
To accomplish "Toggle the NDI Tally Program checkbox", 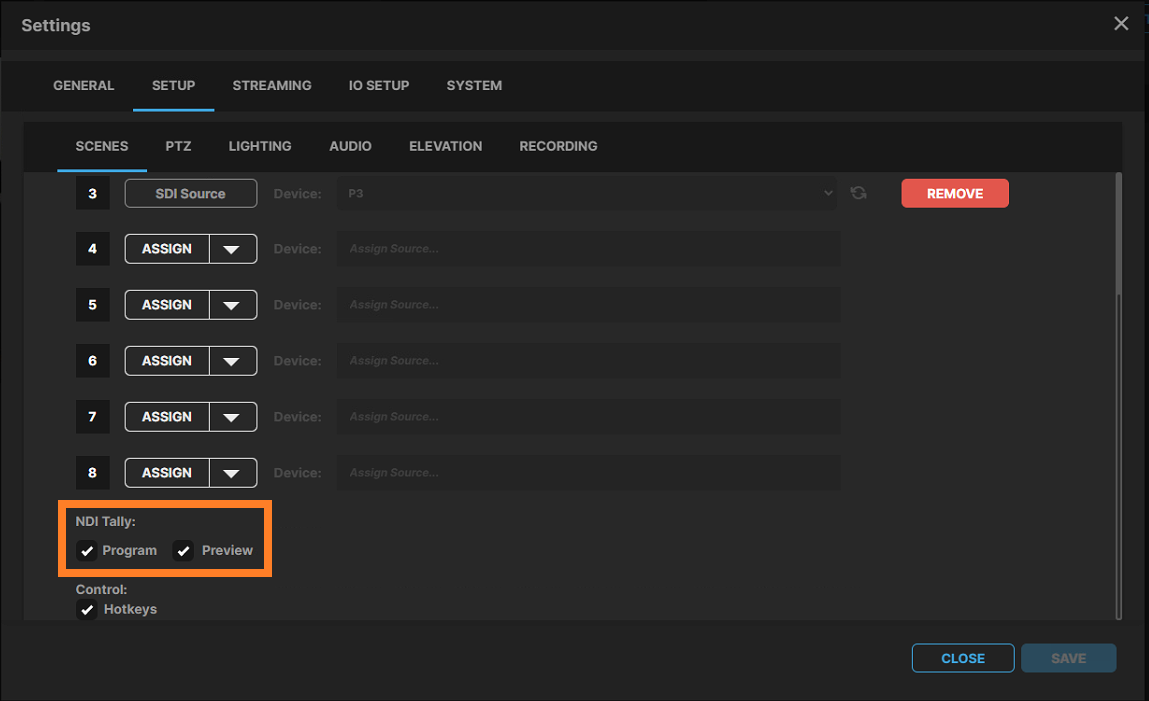I will [88, 551].
